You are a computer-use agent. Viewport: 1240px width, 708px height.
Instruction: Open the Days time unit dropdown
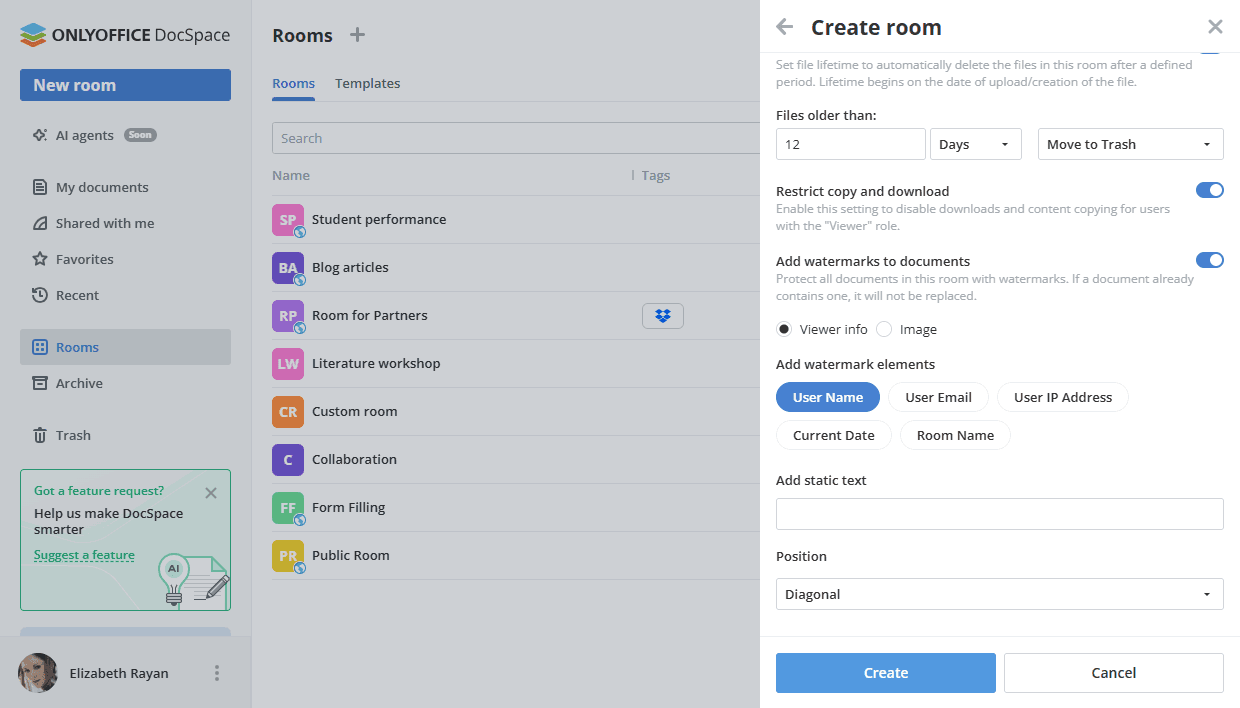[x=975, y=144]
